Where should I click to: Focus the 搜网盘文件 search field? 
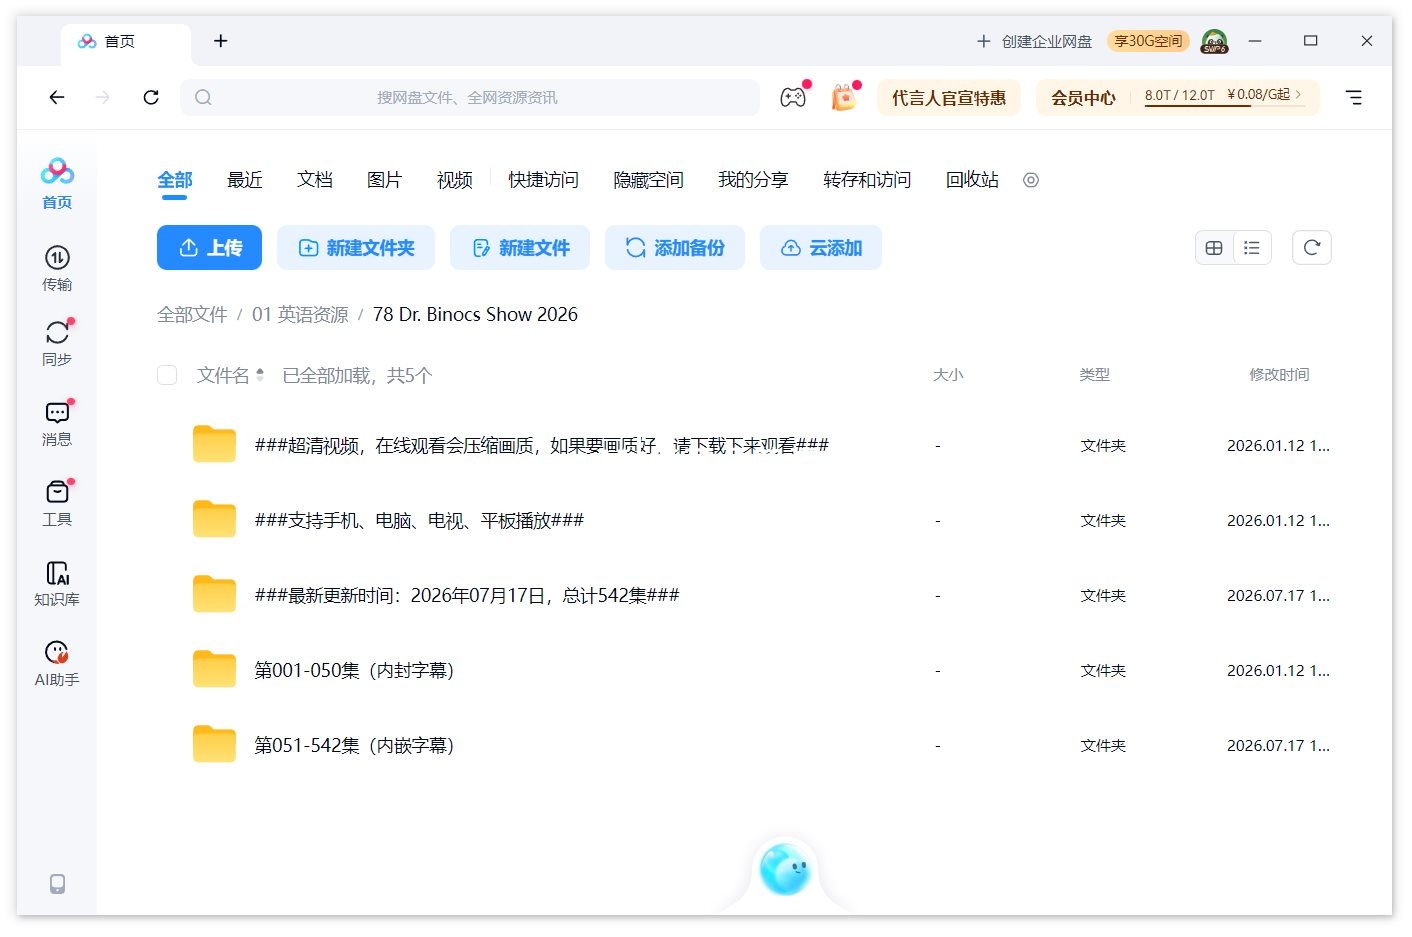click(470, 97)
